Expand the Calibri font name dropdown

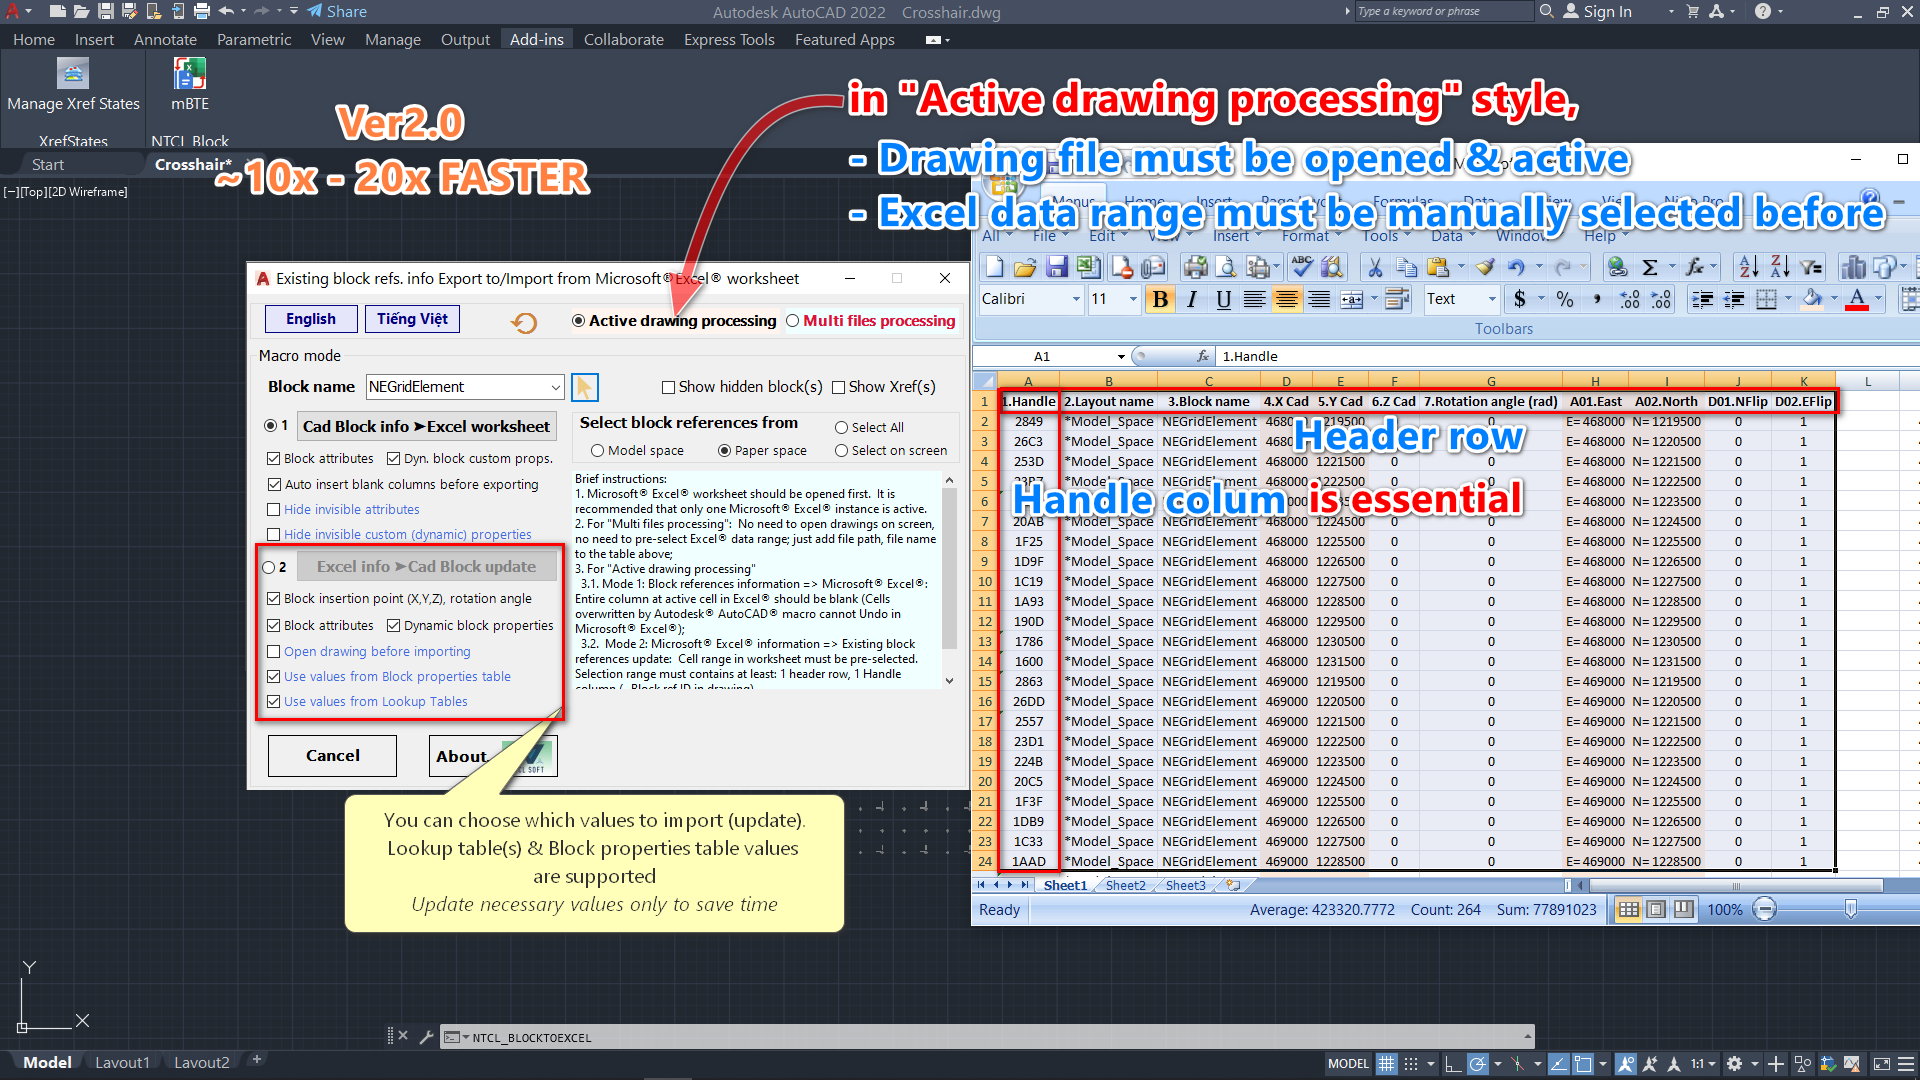[1076, 299]
